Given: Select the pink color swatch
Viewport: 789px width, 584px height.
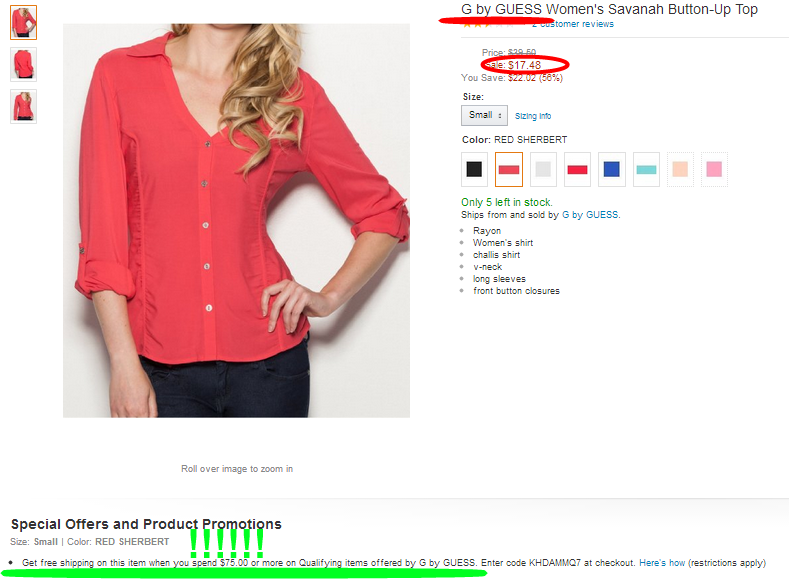Looking at the screenshot, I should (x=714, y=170).
